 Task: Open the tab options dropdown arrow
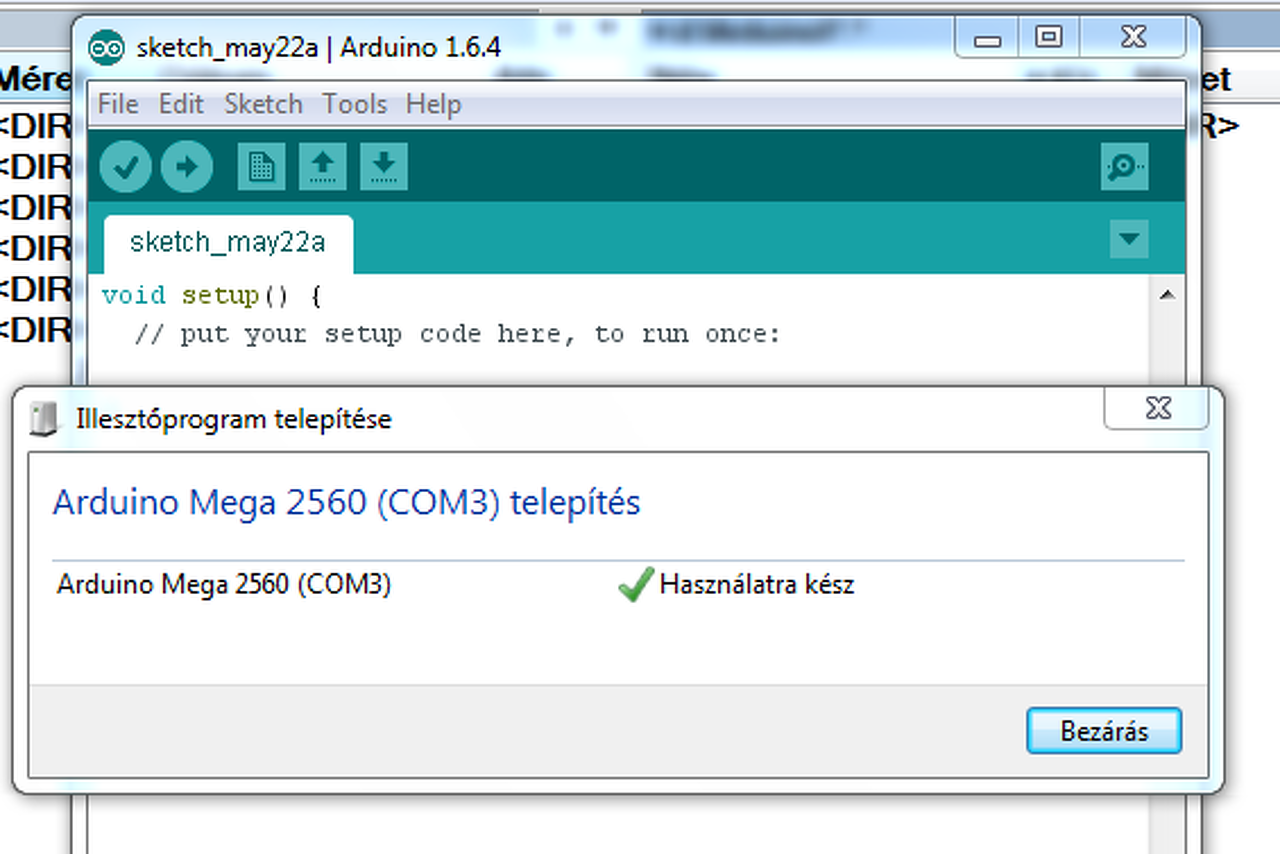click(1129, 240)
